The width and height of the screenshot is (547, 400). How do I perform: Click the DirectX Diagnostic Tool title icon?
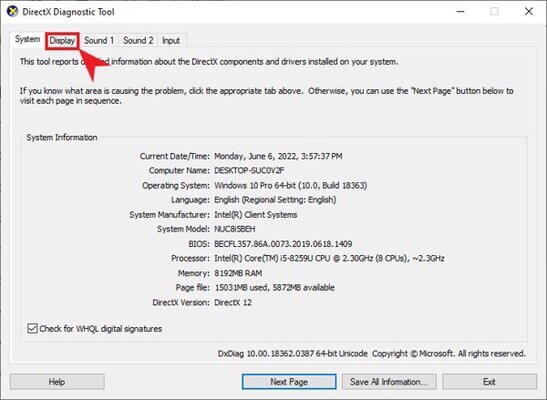click(13, 12)
